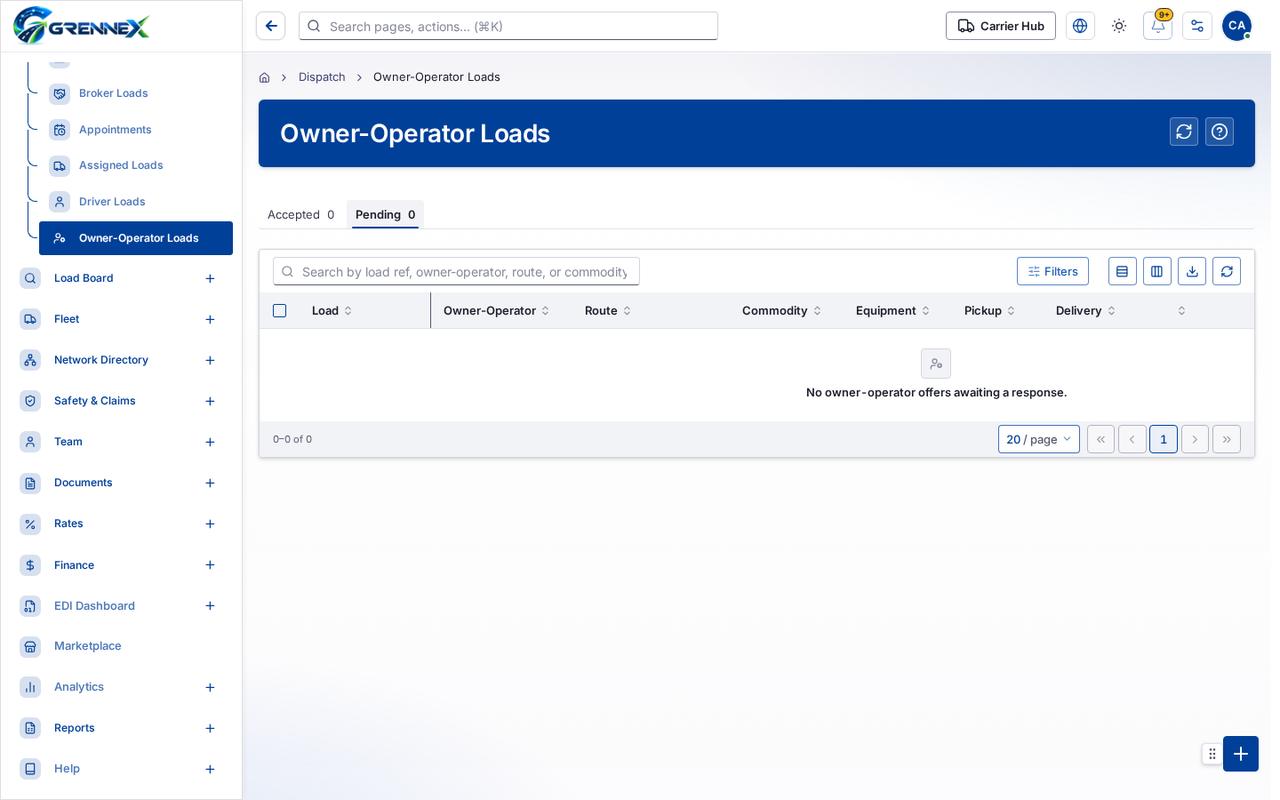This screenshot has height=800, width=1280.
Task: Open the column settings icon
Action: (1157, 271)
